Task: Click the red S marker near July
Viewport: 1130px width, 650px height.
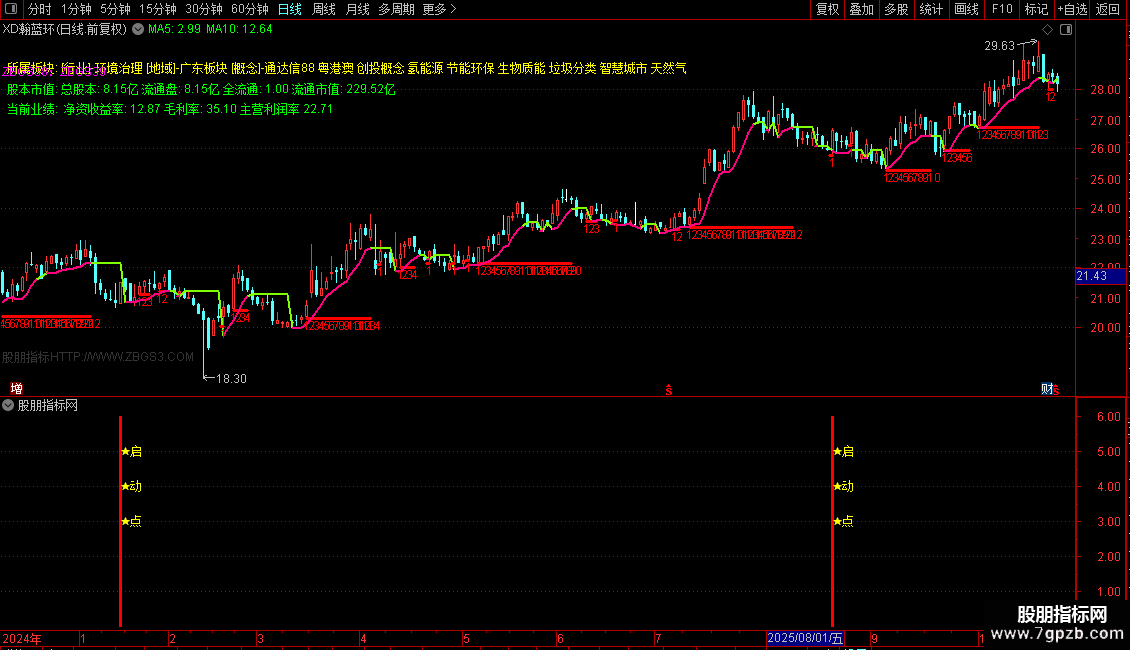Action: click(669, 390)
